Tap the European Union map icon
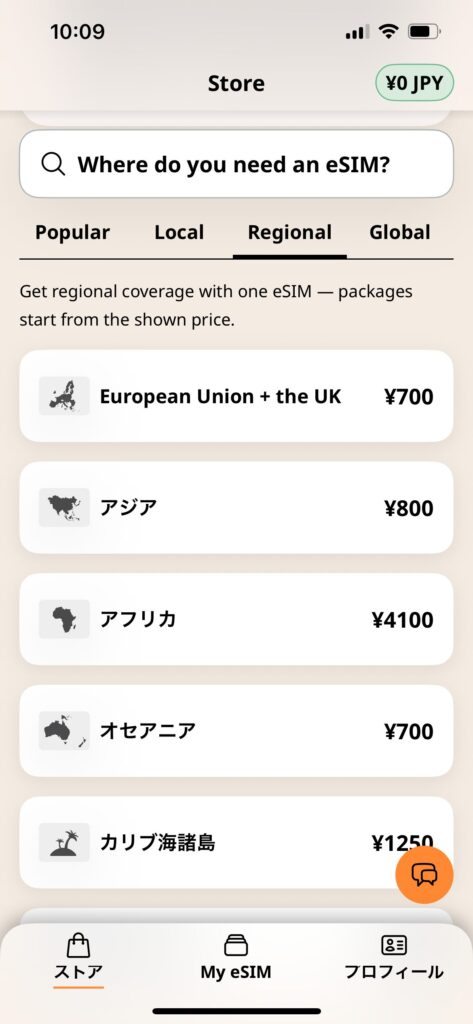This screenshot has height=1024, width=473. 64,396
